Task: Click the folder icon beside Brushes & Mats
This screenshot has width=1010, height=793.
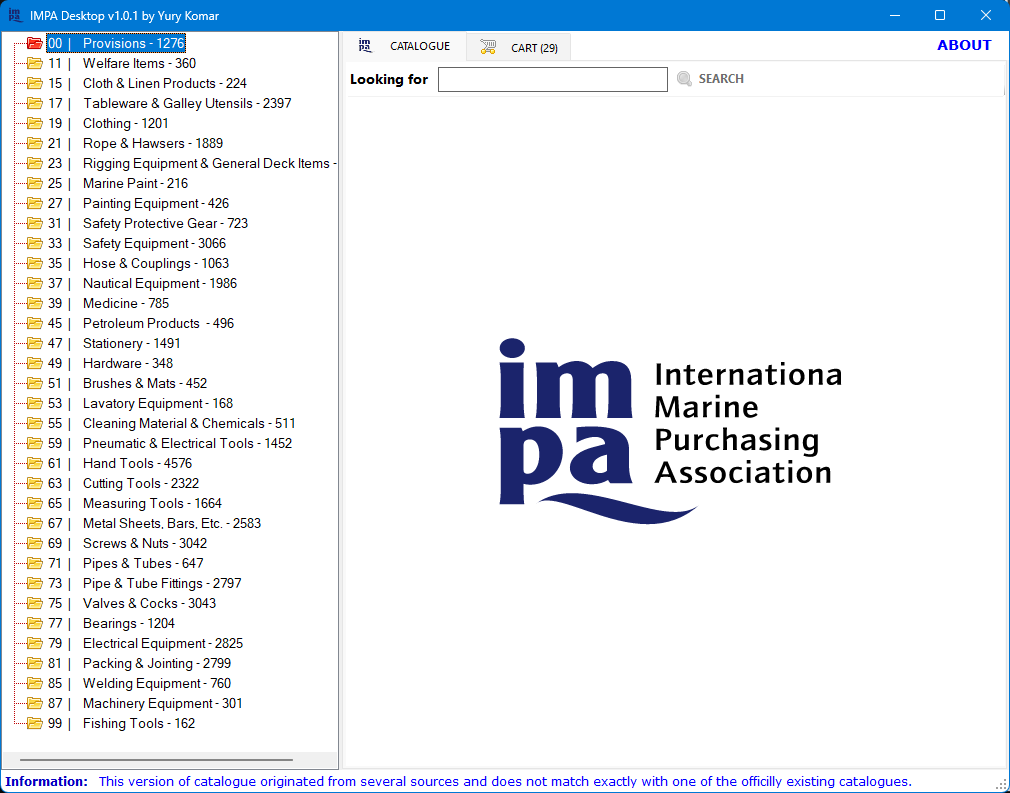Action: 34,383
